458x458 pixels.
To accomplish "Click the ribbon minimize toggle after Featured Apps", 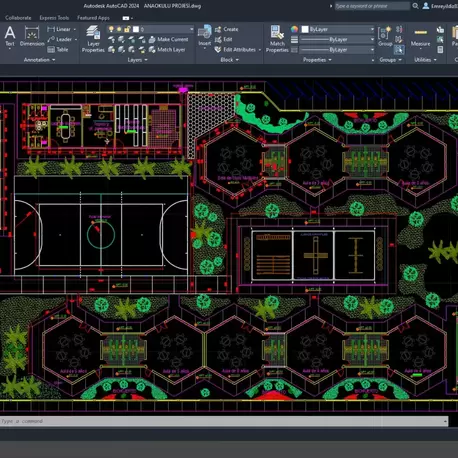I will coord(127,18).
